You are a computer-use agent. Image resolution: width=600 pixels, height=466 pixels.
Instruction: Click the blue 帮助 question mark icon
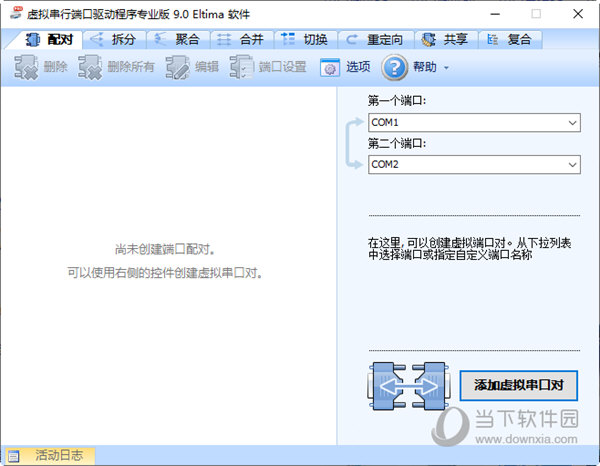[x=395, y=67]
